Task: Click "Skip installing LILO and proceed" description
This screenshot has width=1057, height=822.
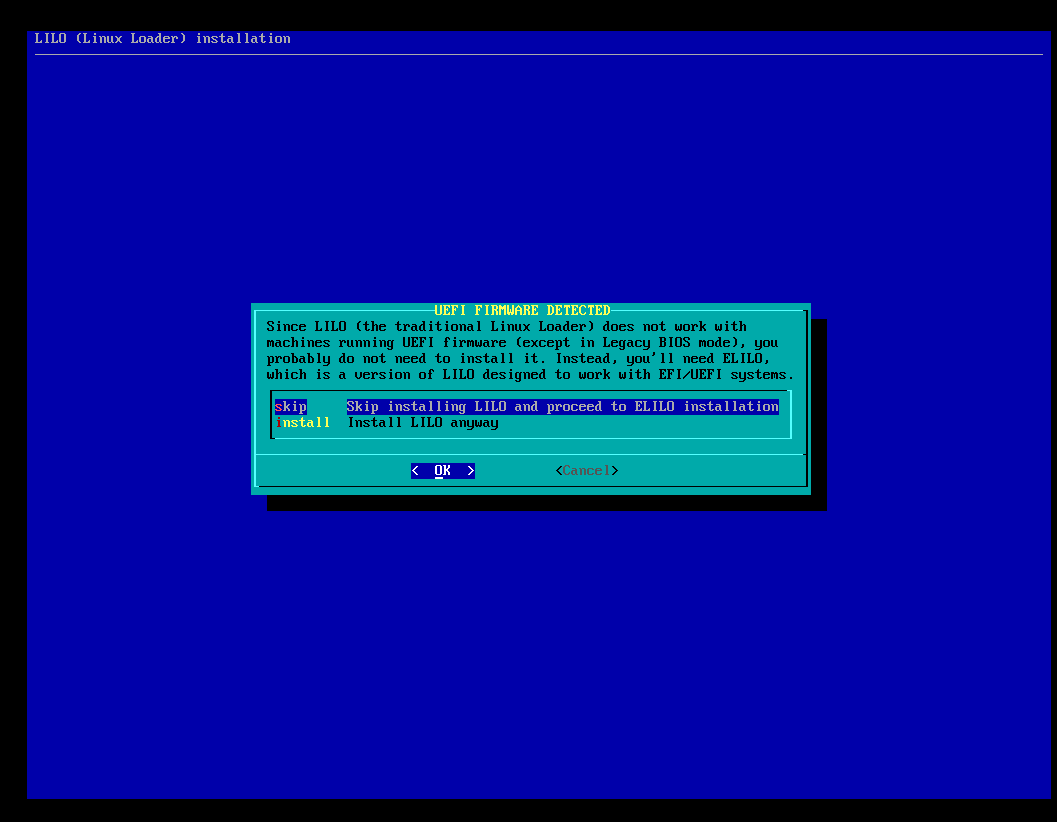Action: click(562, 407)
